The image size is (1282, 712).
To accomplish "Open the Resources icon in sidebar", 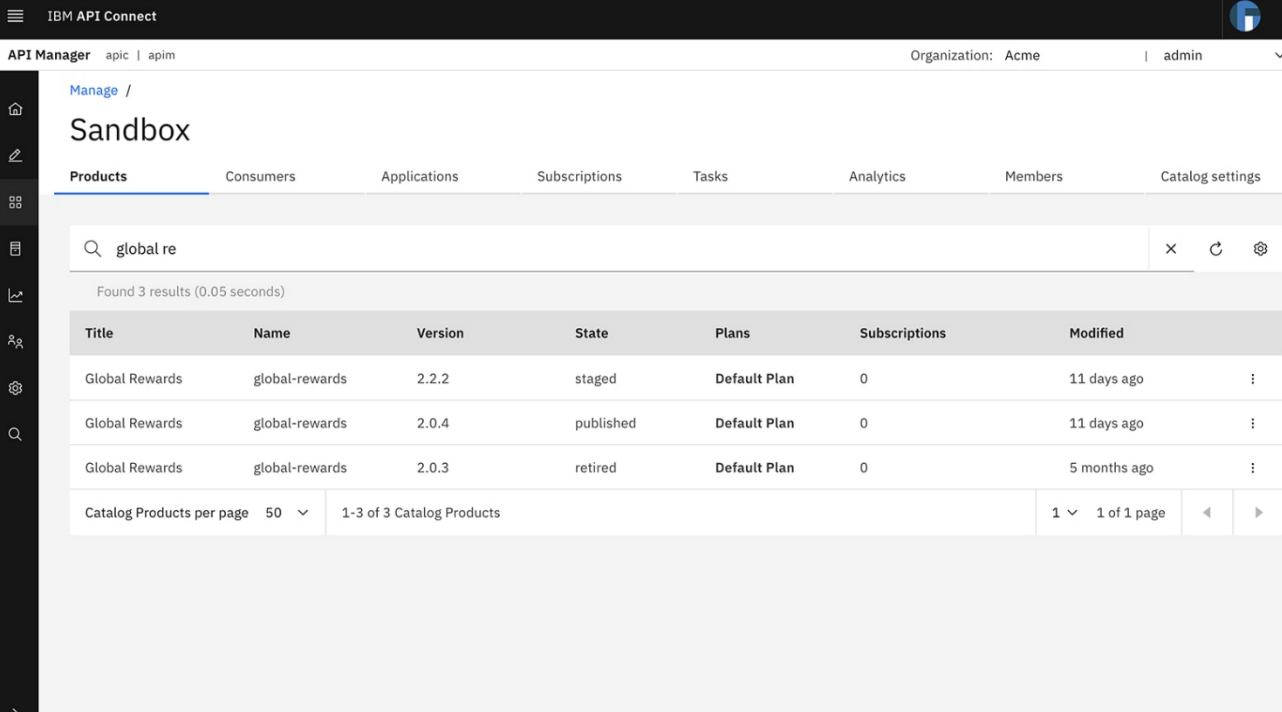I will [x=15, y=249].
